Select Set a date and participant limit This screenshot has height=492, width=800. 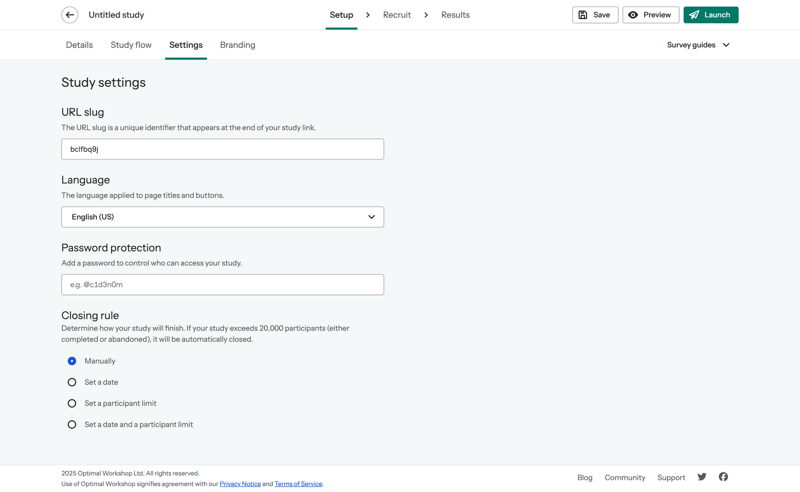click(72, 424)
